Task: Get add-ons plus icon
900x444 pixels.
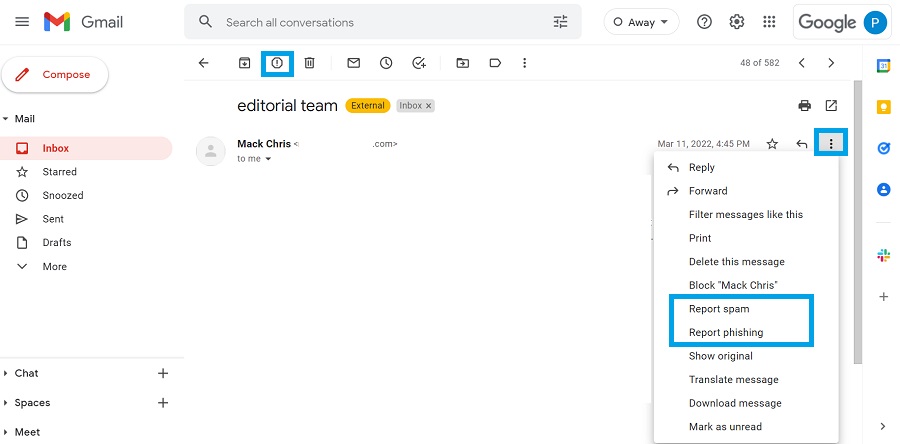Action: click(x=883, y=297)
